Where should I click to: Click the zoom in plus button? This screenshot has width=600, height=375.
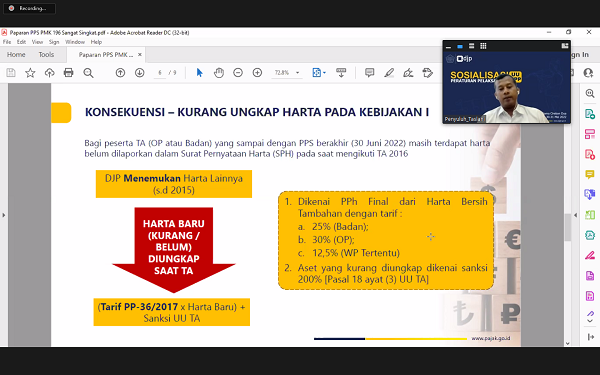click(258, 72)
